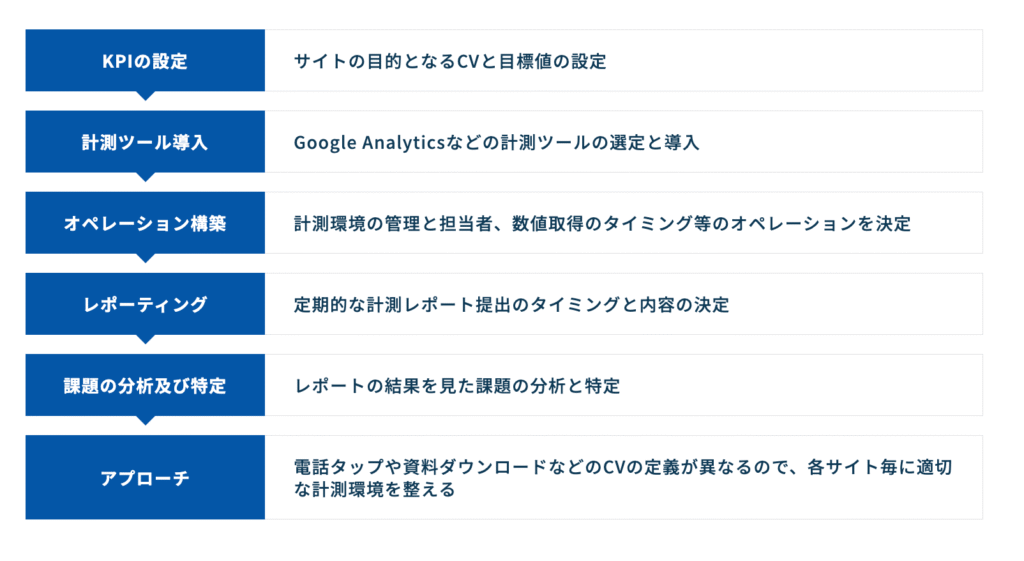Viewport: 1024px width, 561px height.
Task: Choose the "アプローチ" blue label
Action: [145, 477]
